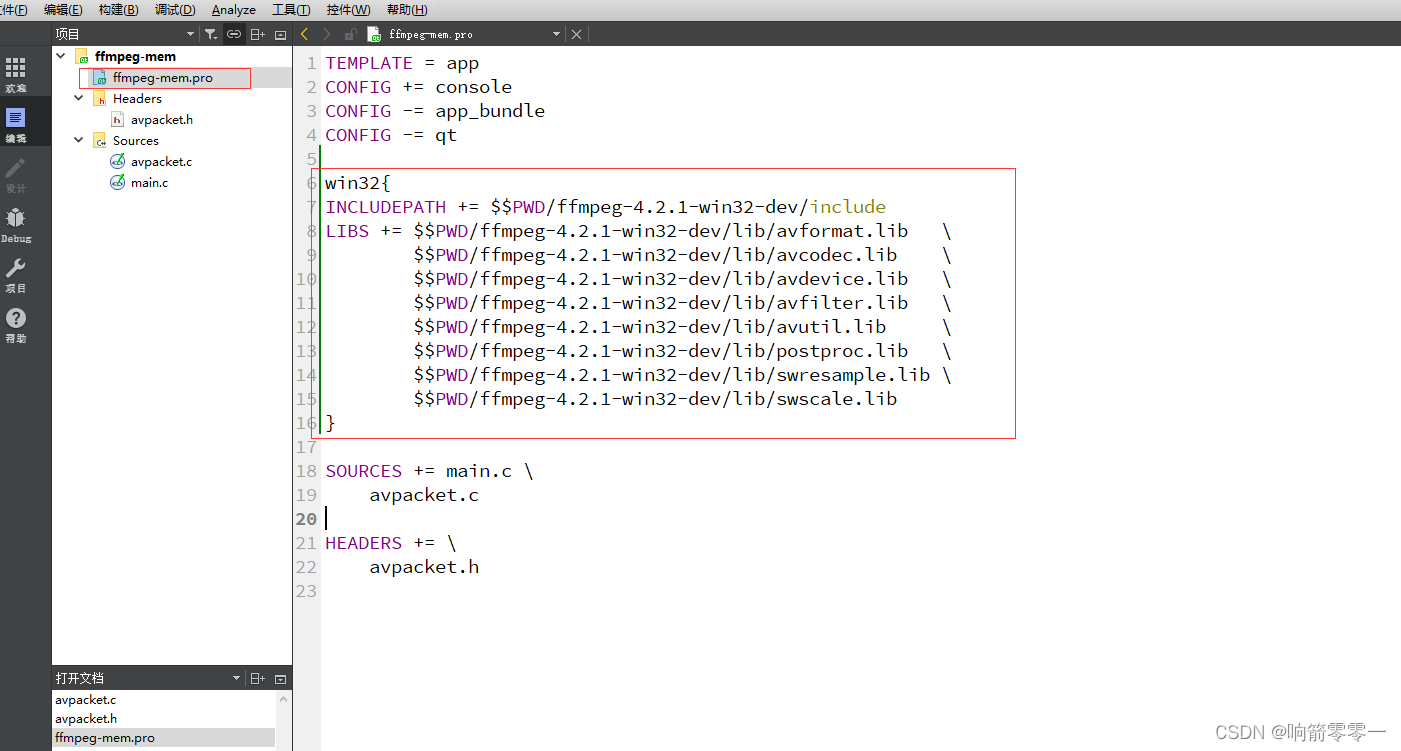The image size is (1401, 751).
Task: Click the avpacket.h entry under HEADERS
Action: pyautogui.click(x=424, y=567)
